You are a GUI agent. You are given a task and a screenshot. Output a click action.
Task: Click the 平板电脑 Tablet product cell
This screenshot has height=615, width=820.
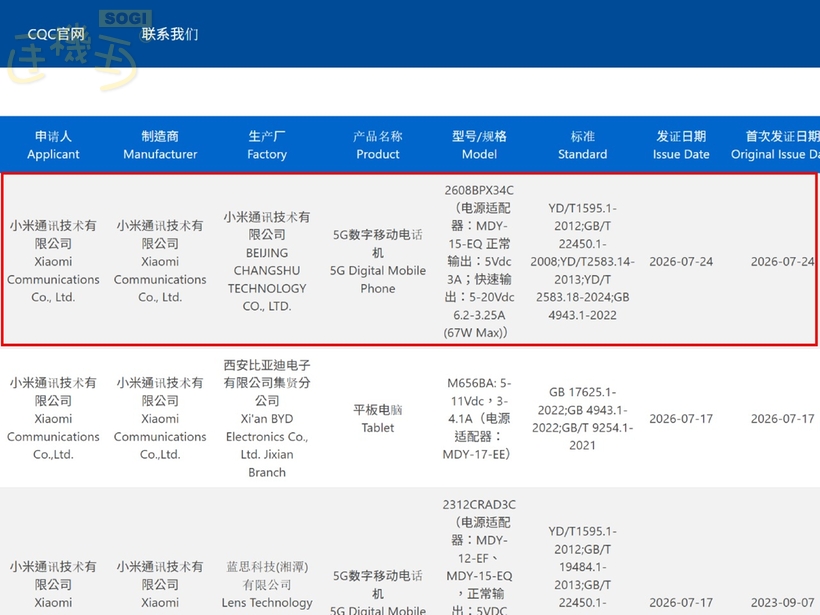click(378, 418)
